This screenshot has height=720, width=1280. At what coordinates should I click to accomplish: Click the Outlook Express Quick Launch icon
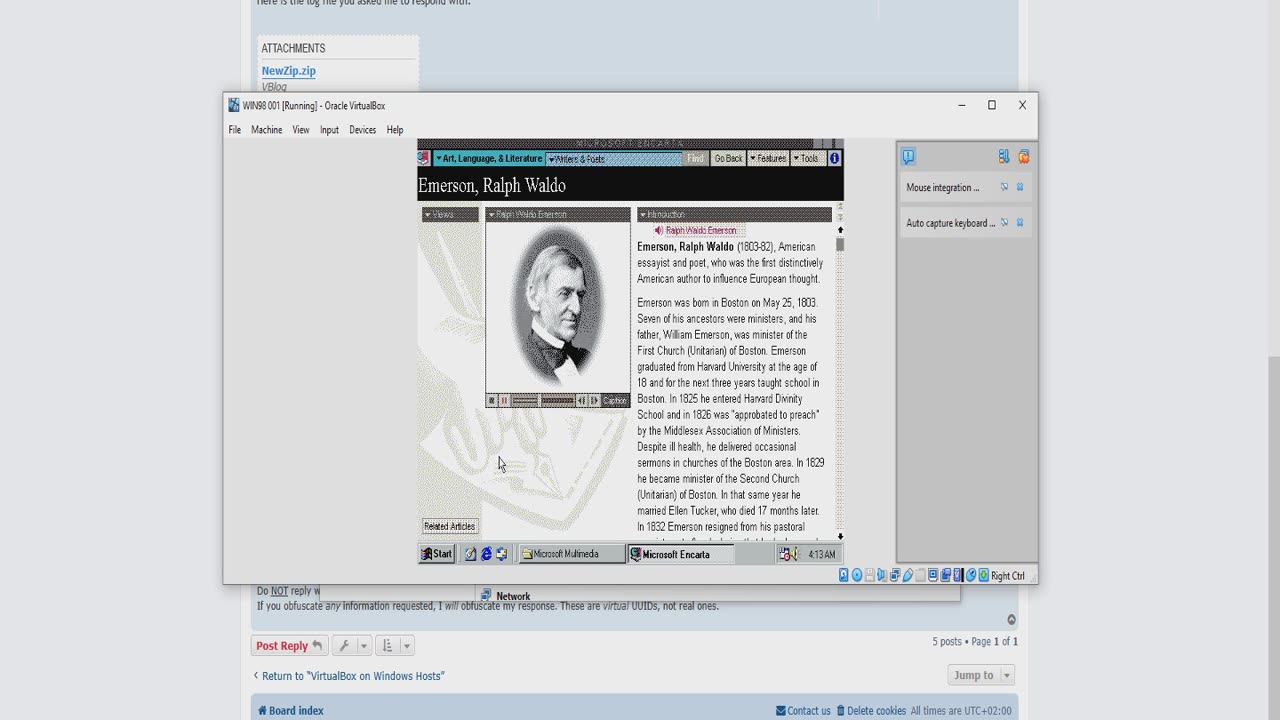(x=501, y=554)
